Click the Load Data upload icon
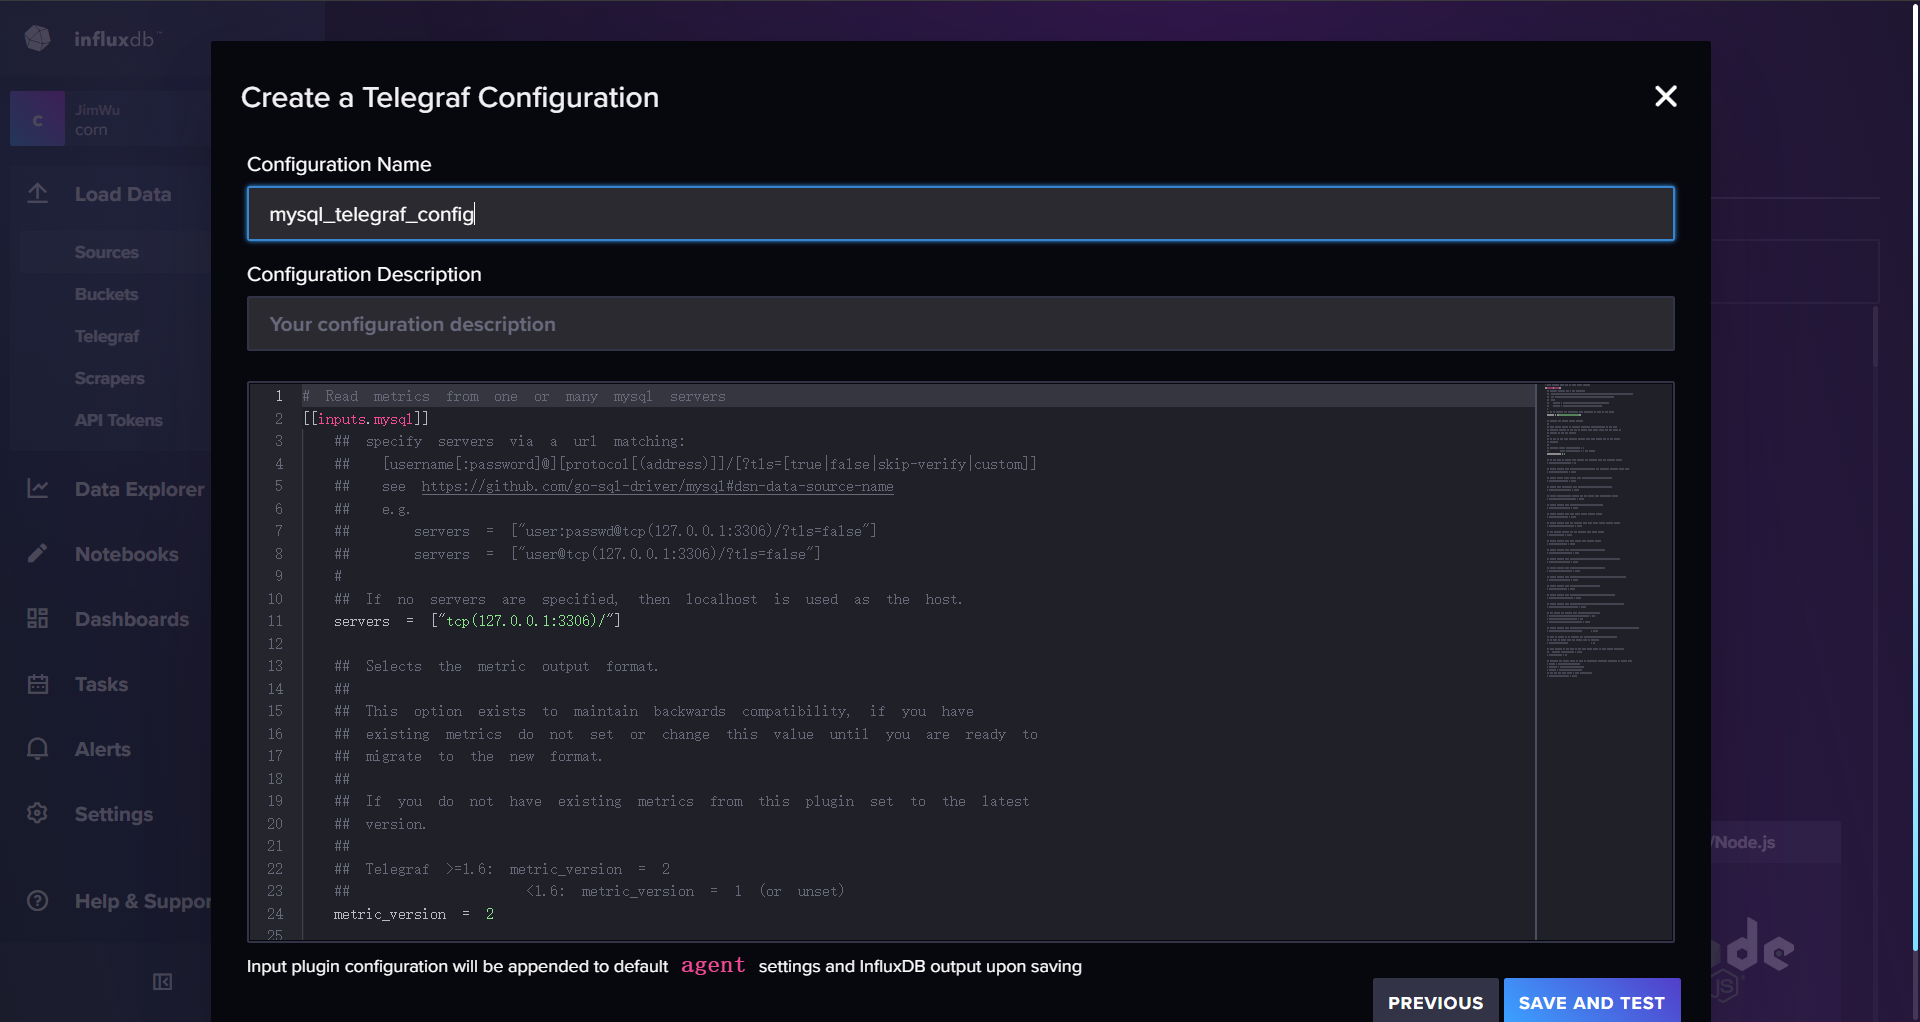 [38, 193]
